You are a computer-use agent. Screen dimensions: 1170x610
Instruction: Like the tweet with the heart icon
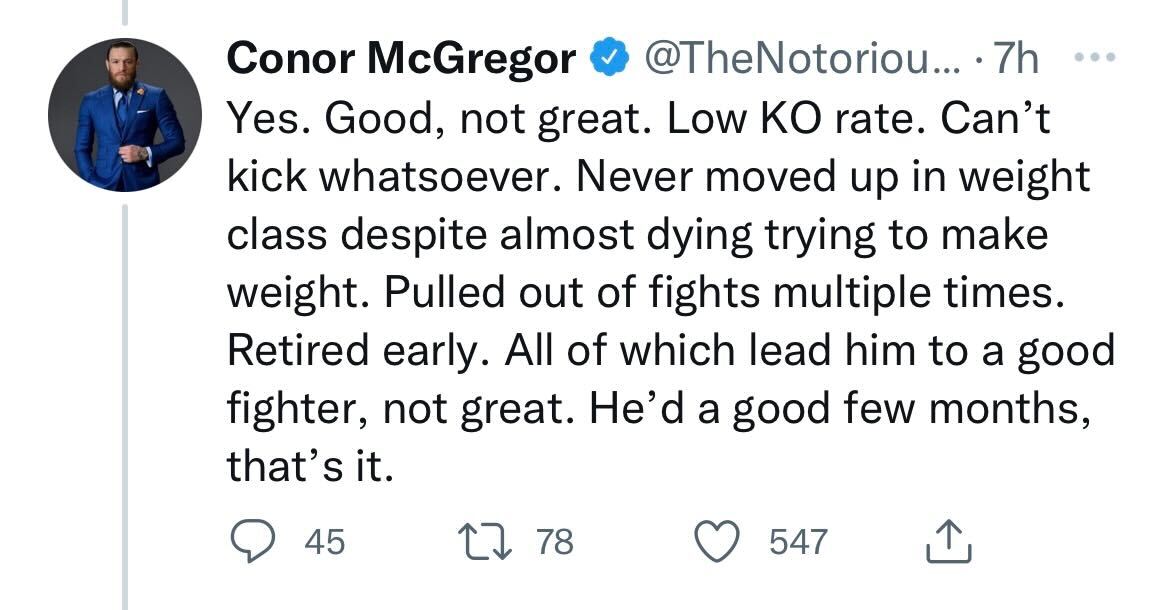717,541
